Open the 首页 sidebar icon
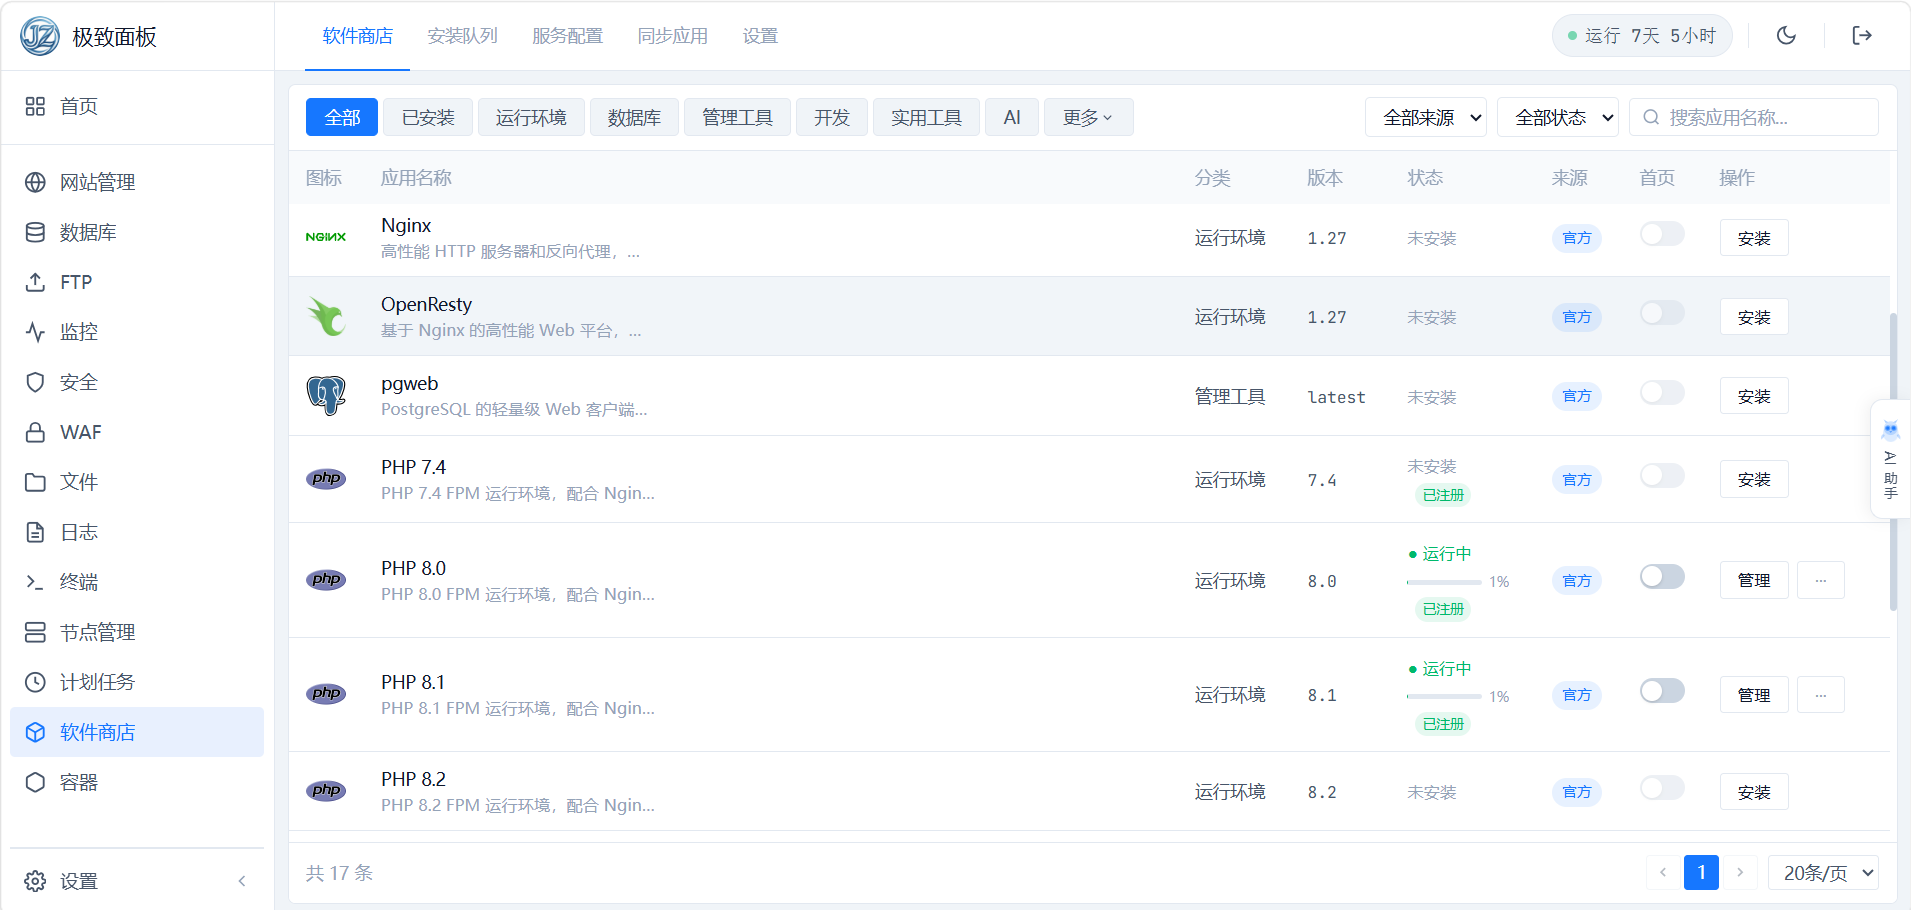1914x910 pixels. 35,106
